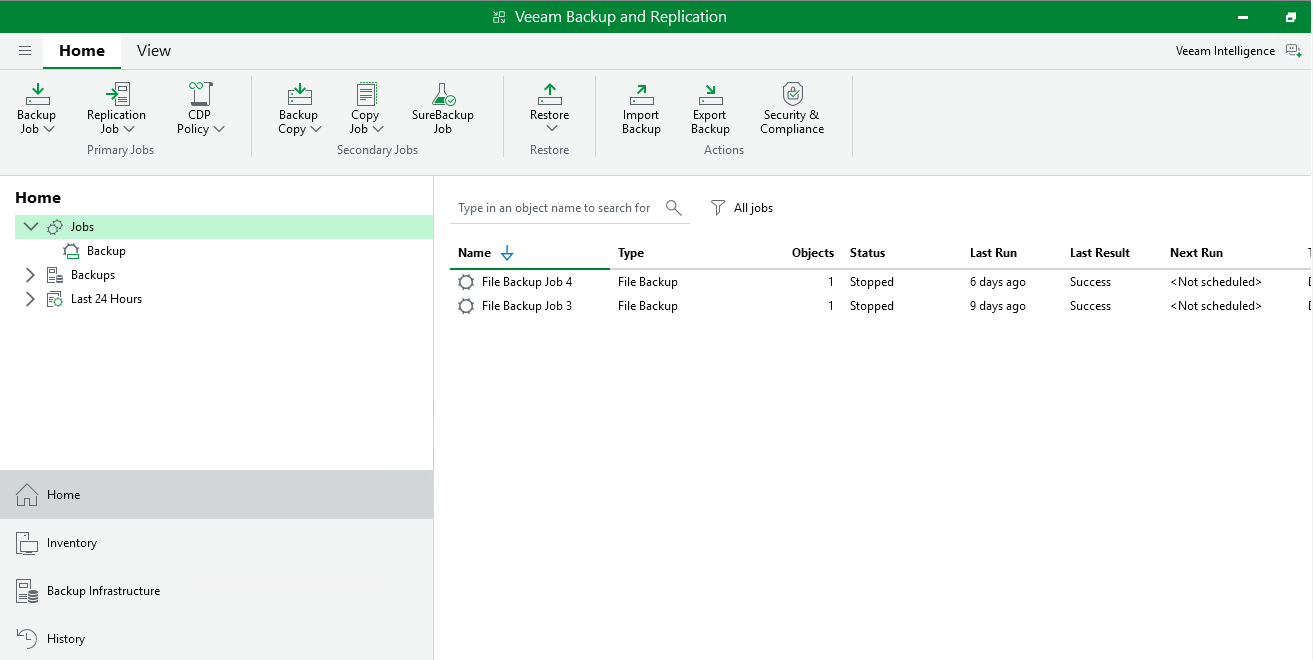Screen dimensions: 1313x660
Task: Select the Backup tree item label
Action: point(106,251)
